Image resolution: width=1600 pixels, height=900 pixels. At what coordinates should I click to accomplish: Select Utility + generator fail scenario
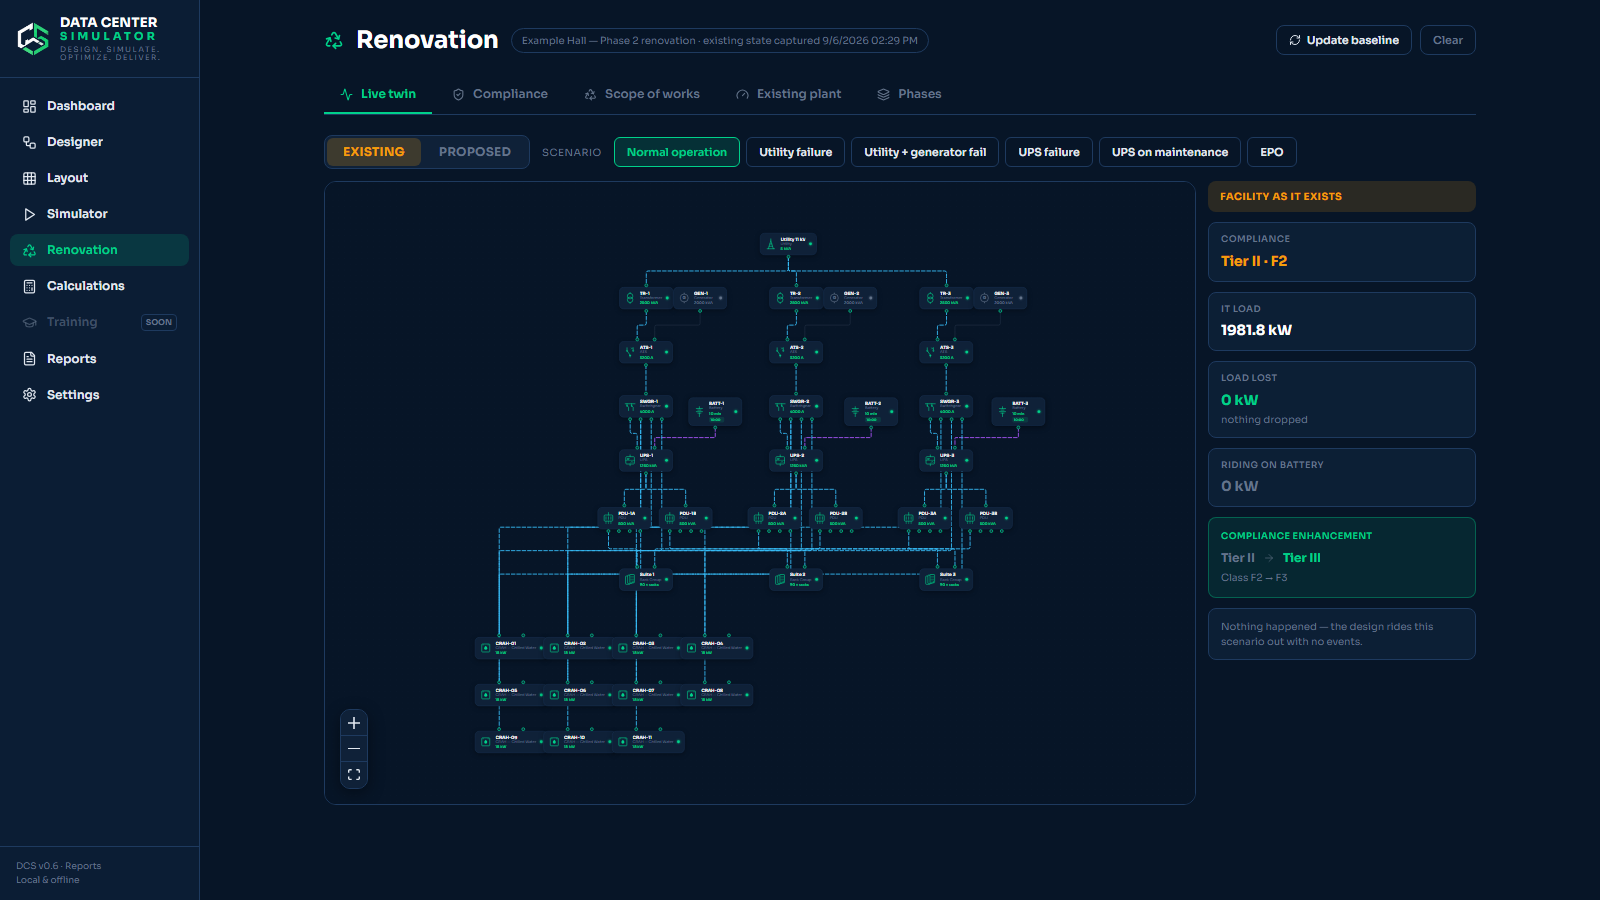925,152
